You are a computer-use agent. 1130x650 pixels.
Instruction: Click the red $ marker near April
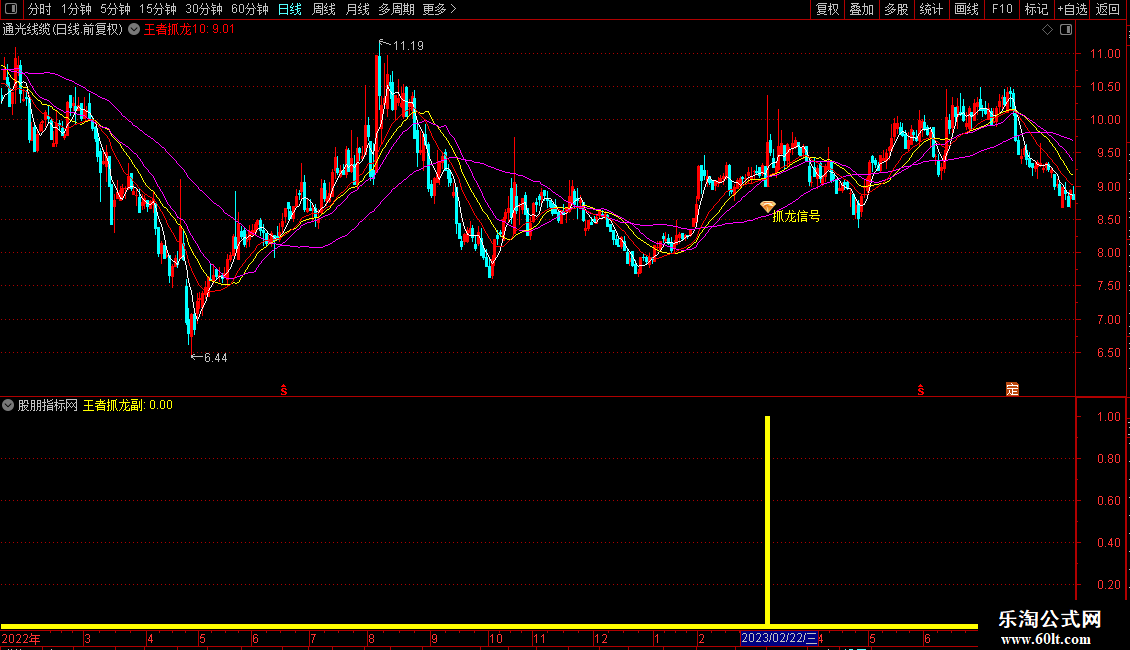point(284,390)
